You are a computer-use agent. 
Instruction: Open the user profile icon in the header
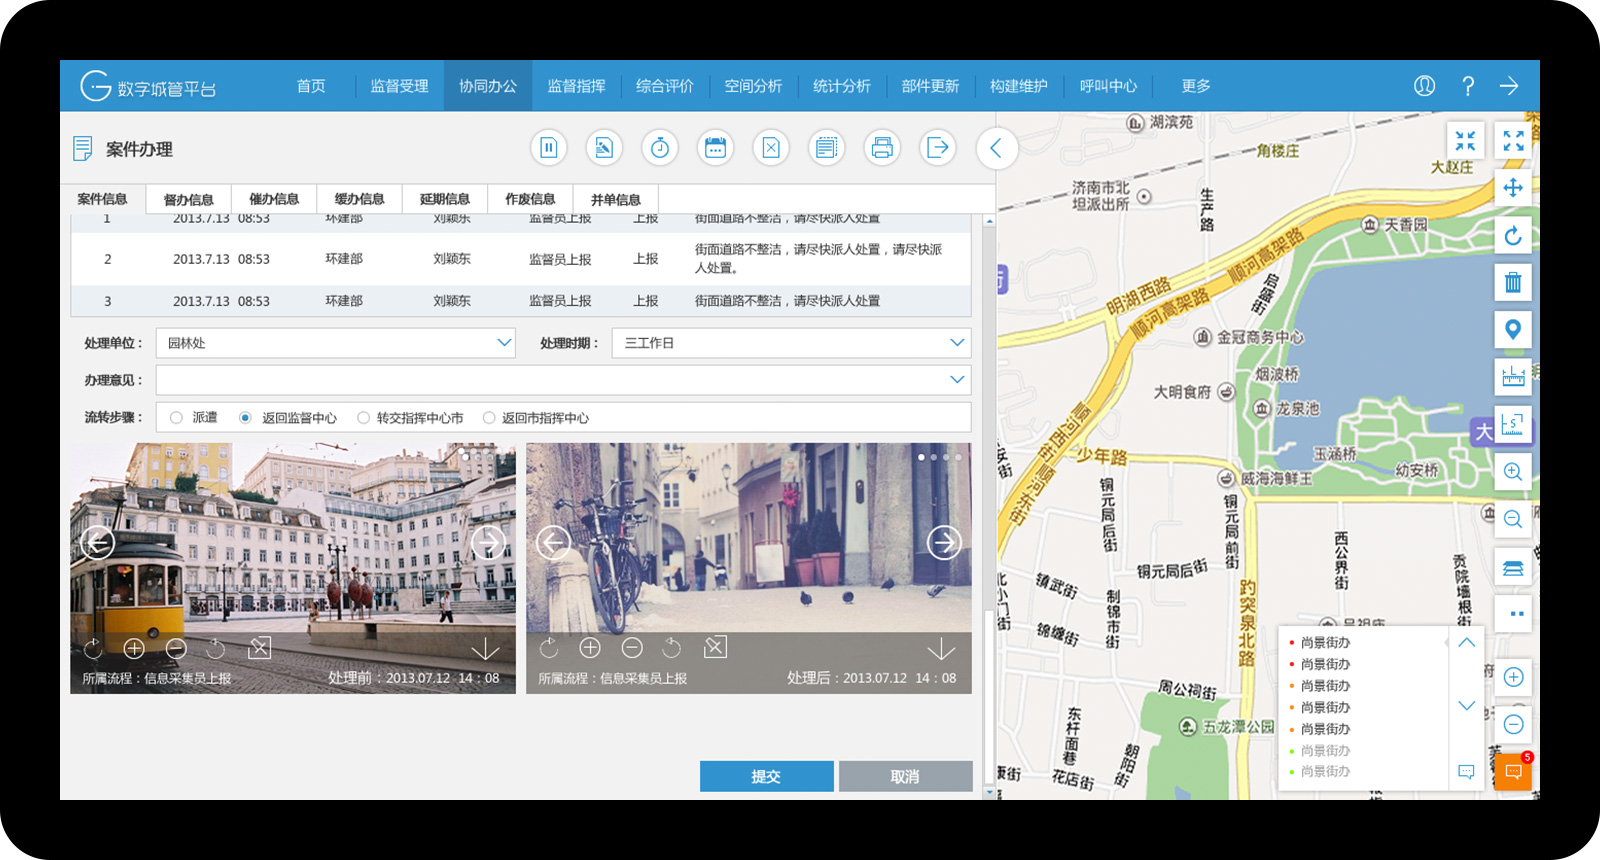pos(1424,86)
